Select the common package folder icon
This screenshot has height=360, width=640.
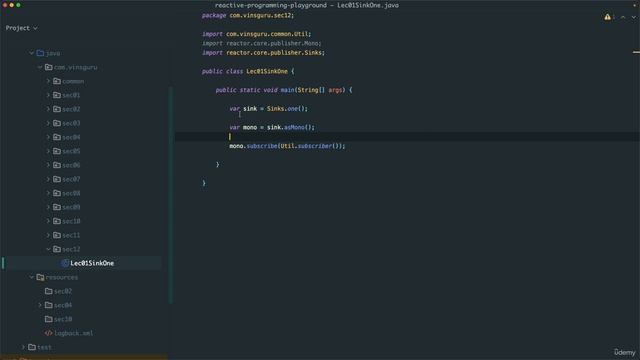pyautogui.click(x=57, y=81)
